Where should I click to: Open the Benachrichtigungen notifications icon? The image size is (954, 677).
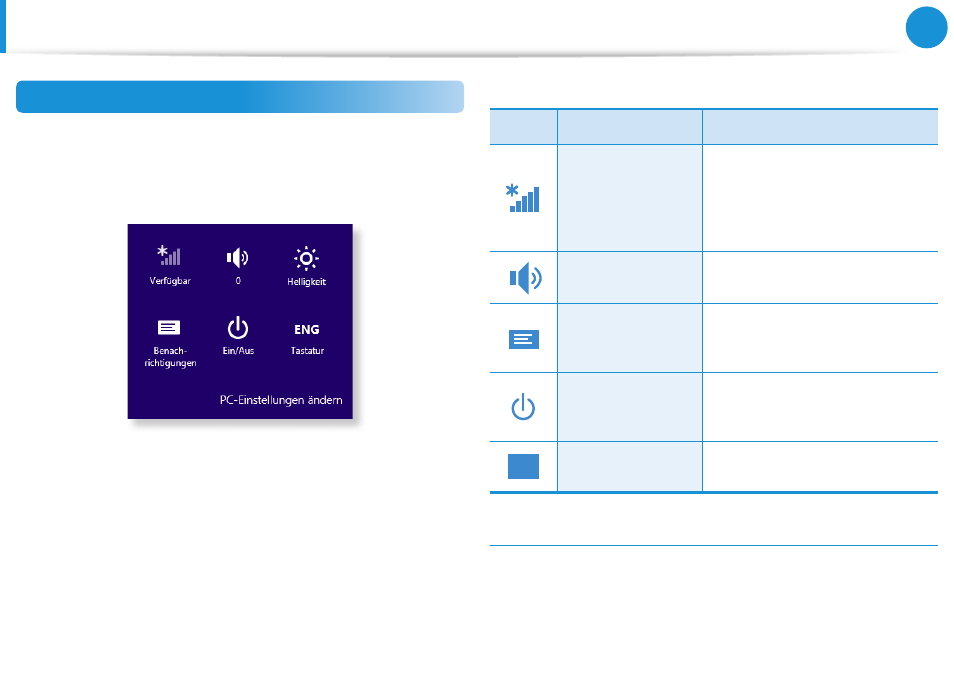pyautogui.click(x=169, y=328)
